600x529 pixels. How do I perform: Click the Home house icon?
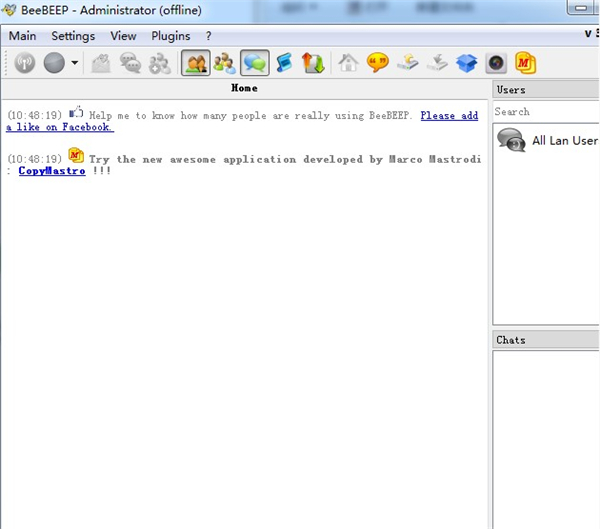(348, 63)
